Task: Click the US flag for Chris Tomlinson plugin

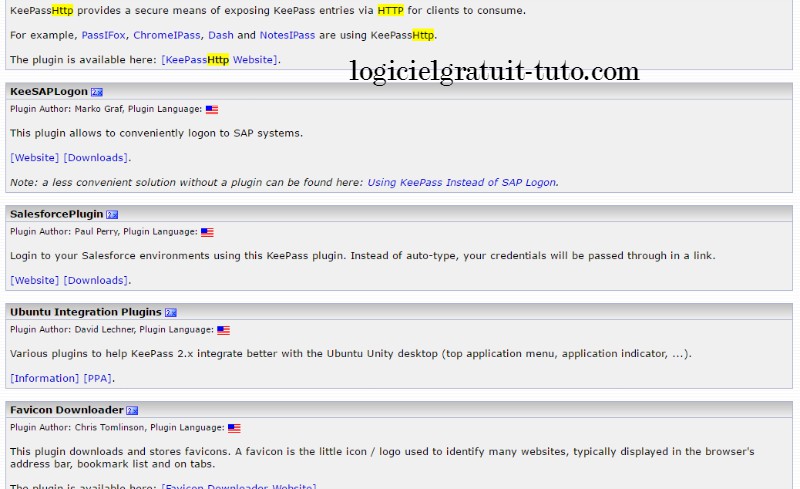Action: 234,428
